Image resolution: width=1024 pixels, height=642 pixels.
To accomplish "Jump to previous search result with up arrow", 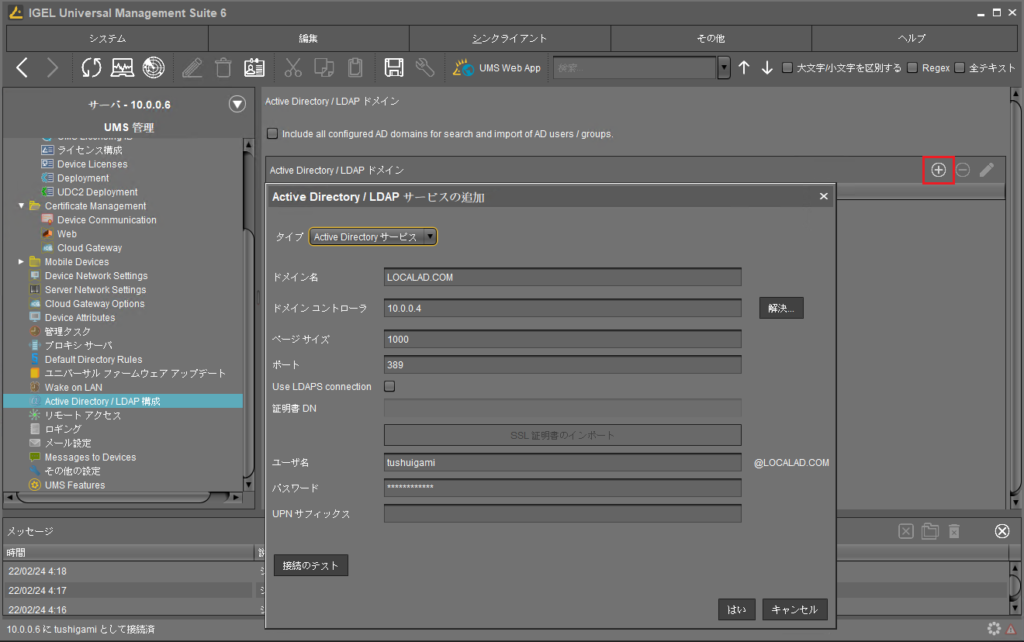I will click(744, 68).
